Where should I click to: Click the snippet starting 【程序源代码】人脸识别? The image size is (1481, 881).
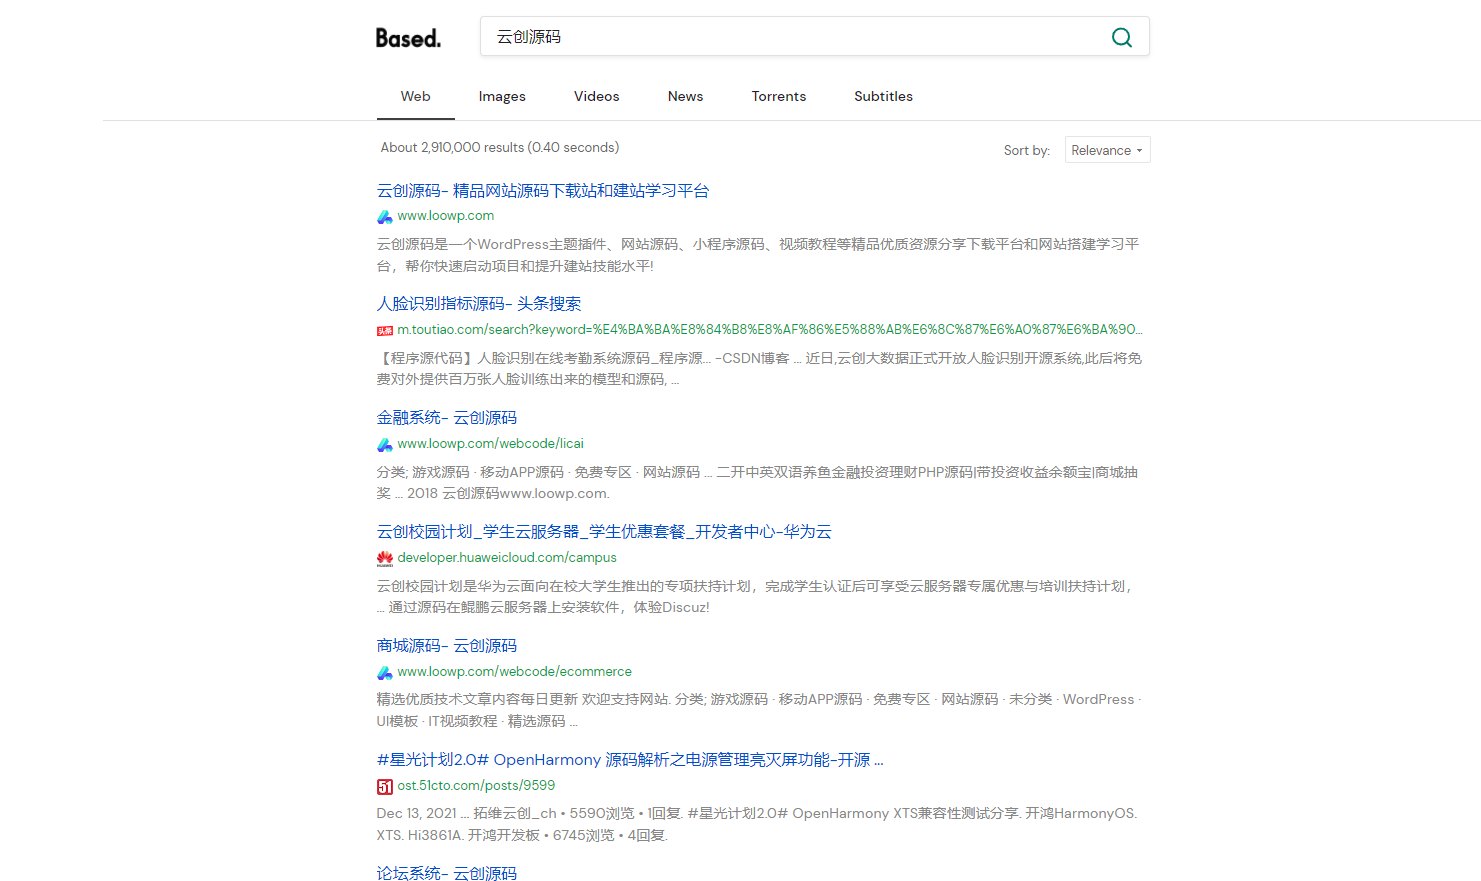pos(759,369)
